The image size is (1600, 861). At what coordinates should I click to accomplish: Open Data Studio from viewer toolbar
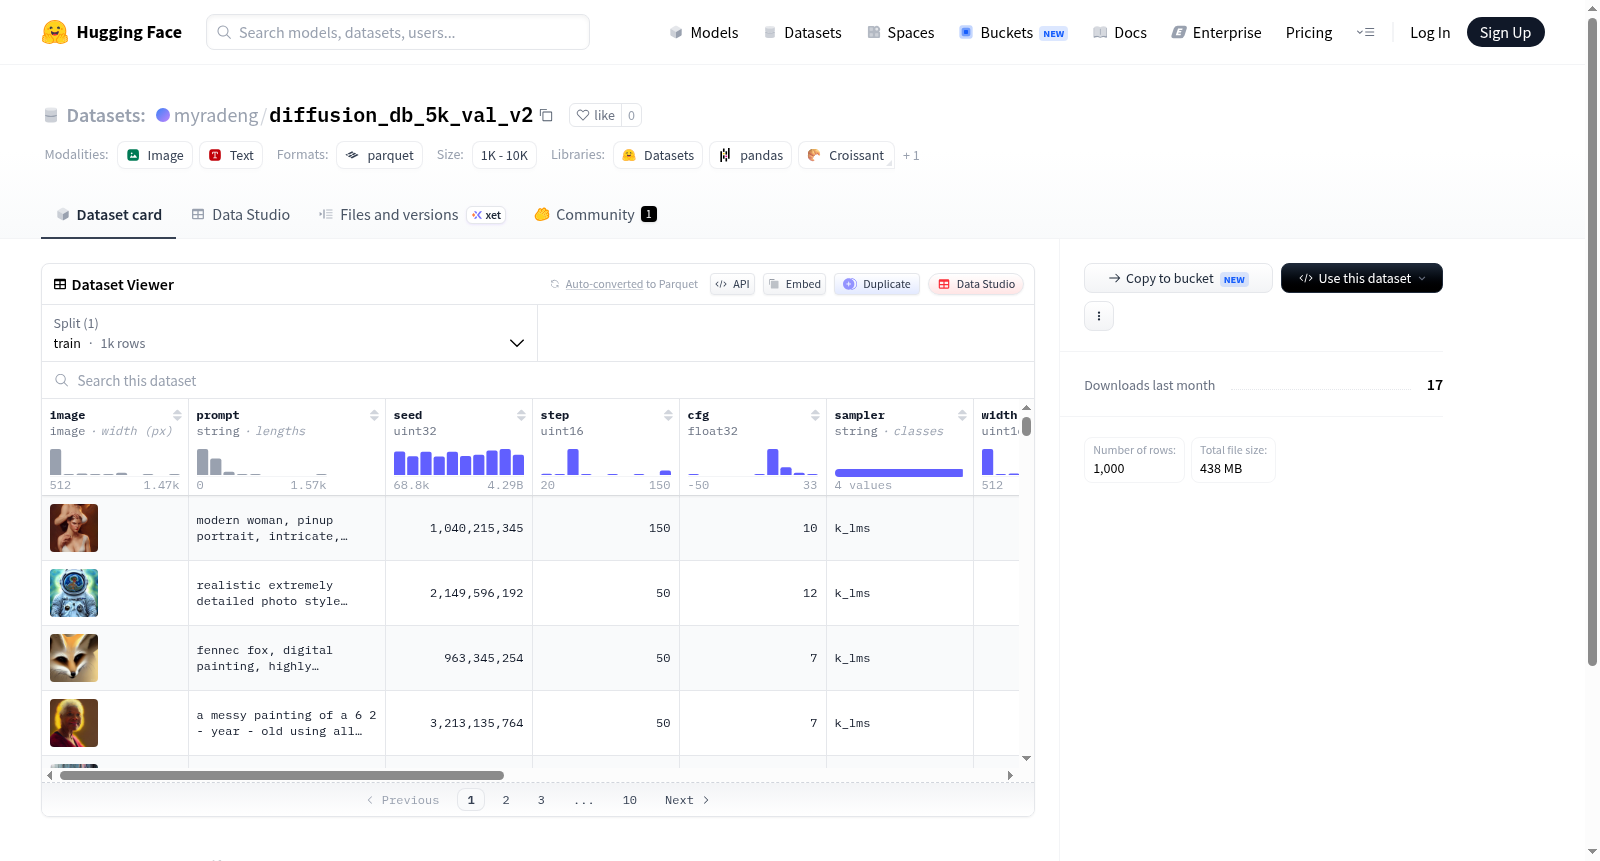click(976, 284)
